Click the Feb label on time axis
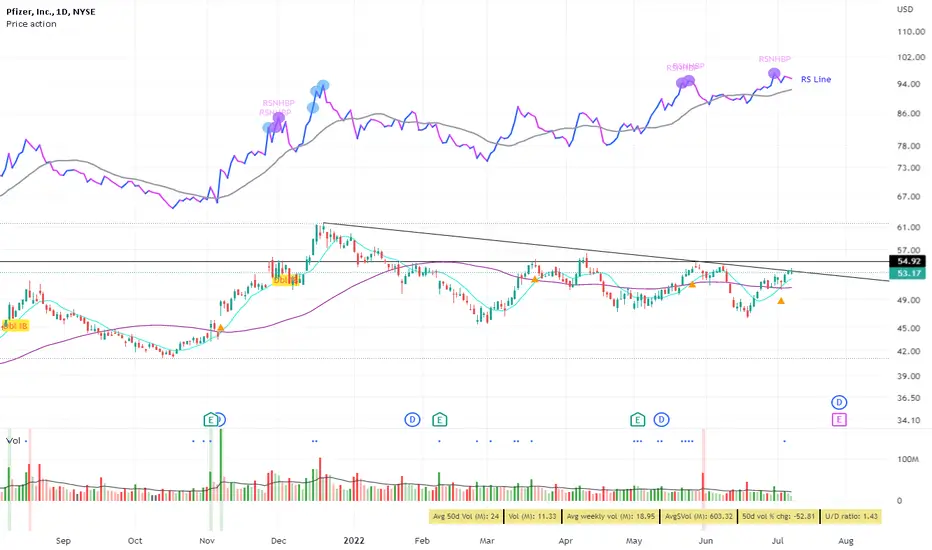The height and width of the screenshot is (550, 932). pos(421,540)
